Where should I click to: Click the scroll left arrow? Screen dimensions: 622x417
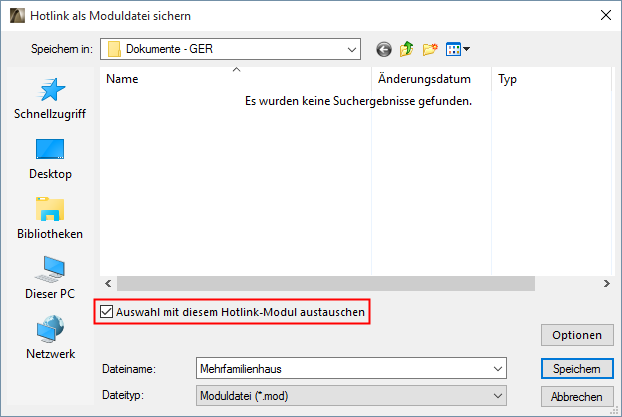(x=108, y=283)
